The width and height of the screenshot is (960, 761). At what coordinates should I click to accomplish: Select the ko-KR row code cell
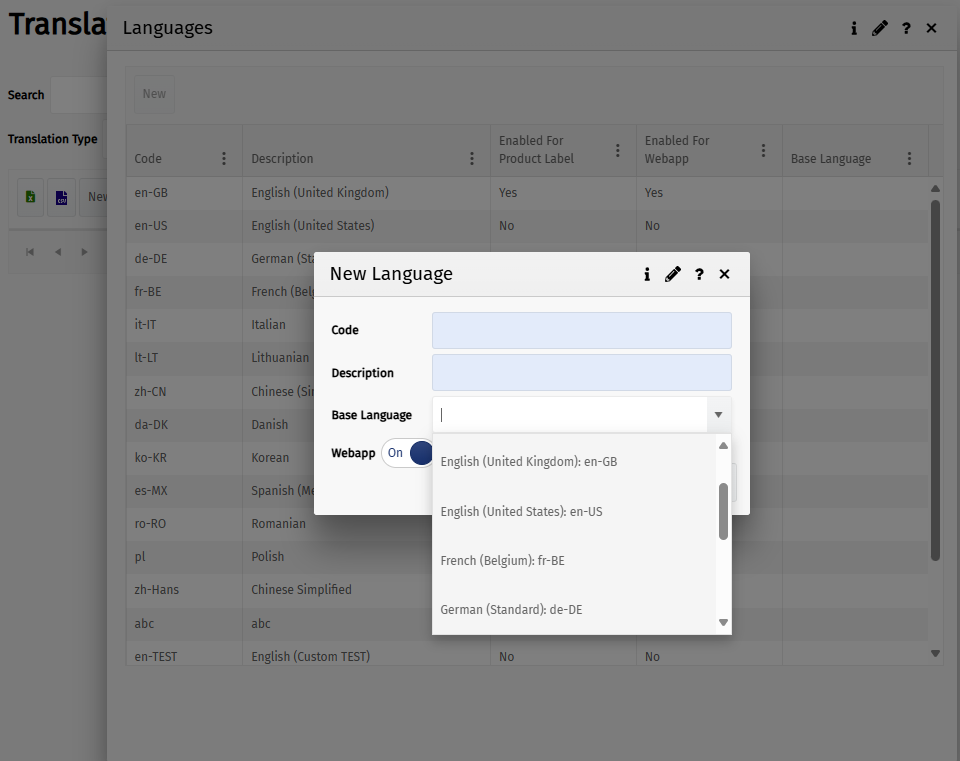coord(184,458)
